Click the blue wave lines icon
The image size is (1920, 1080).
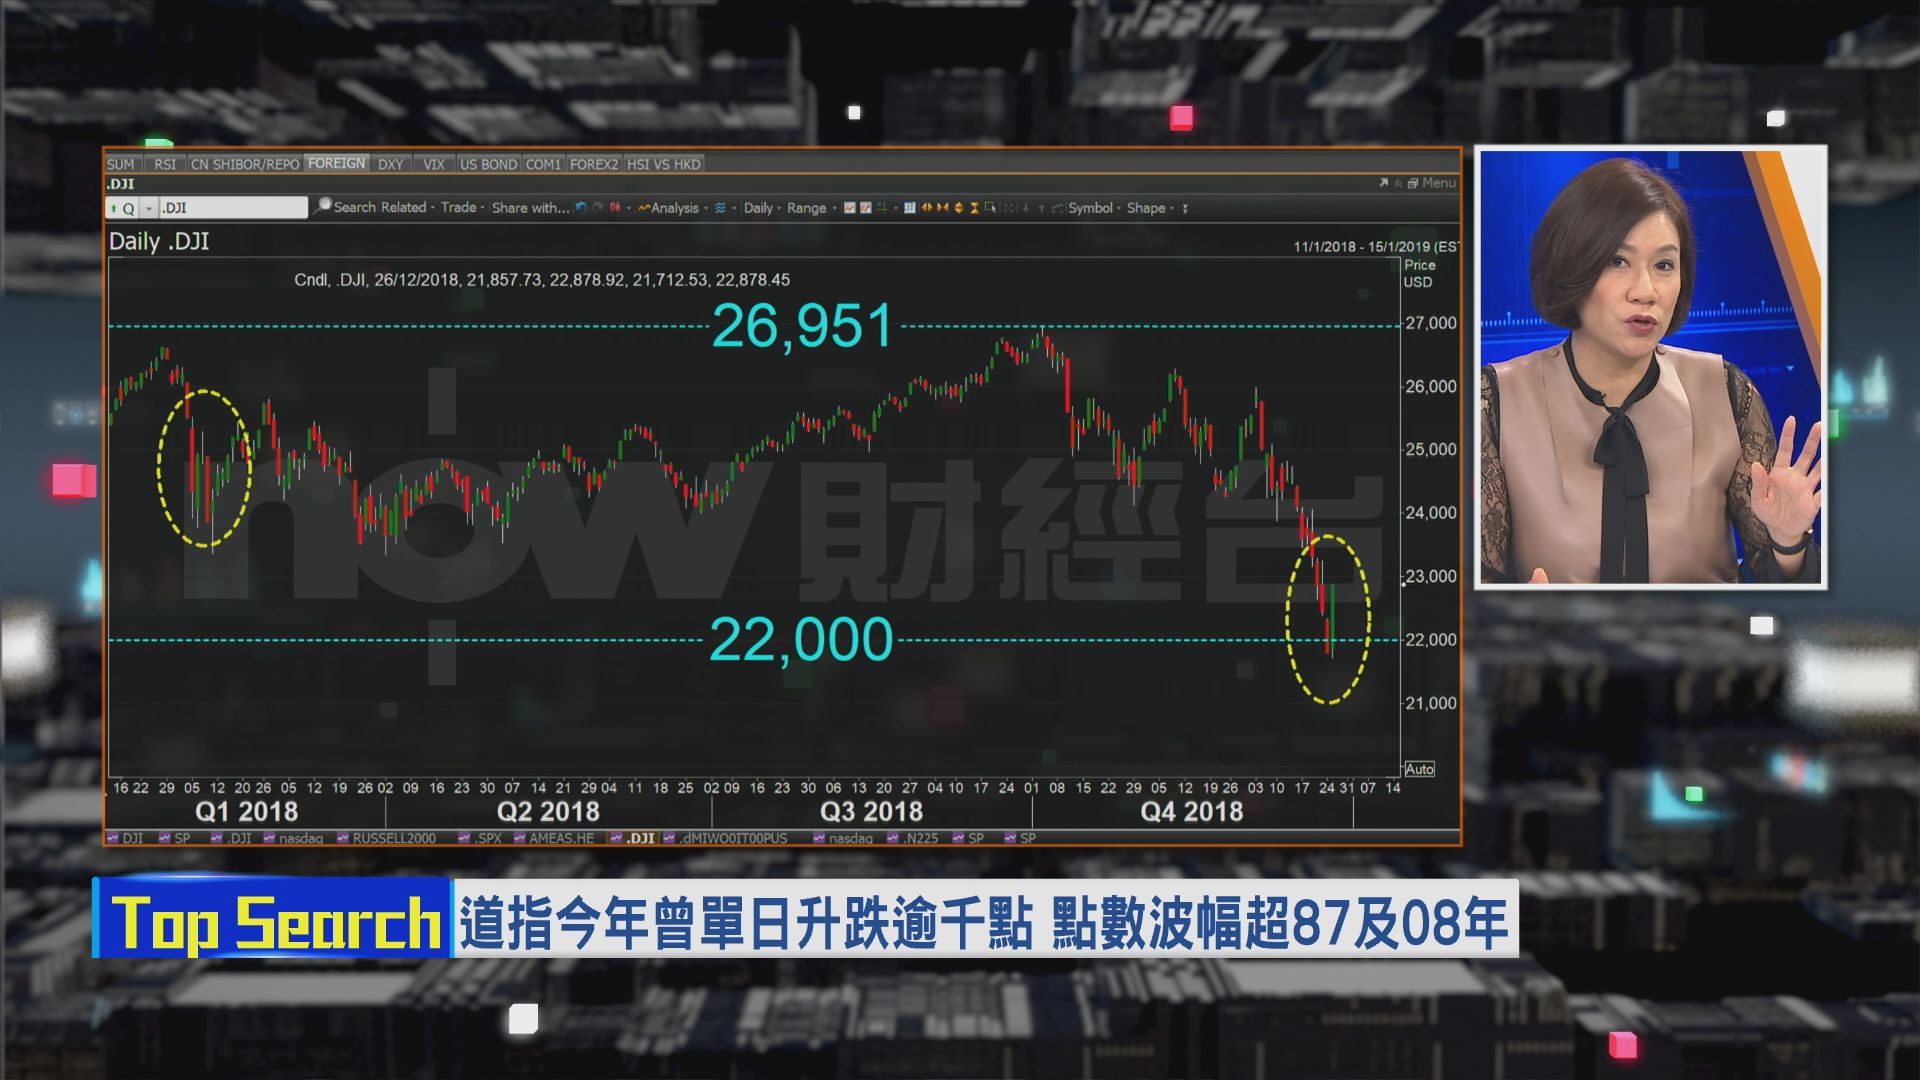point(720,208)
